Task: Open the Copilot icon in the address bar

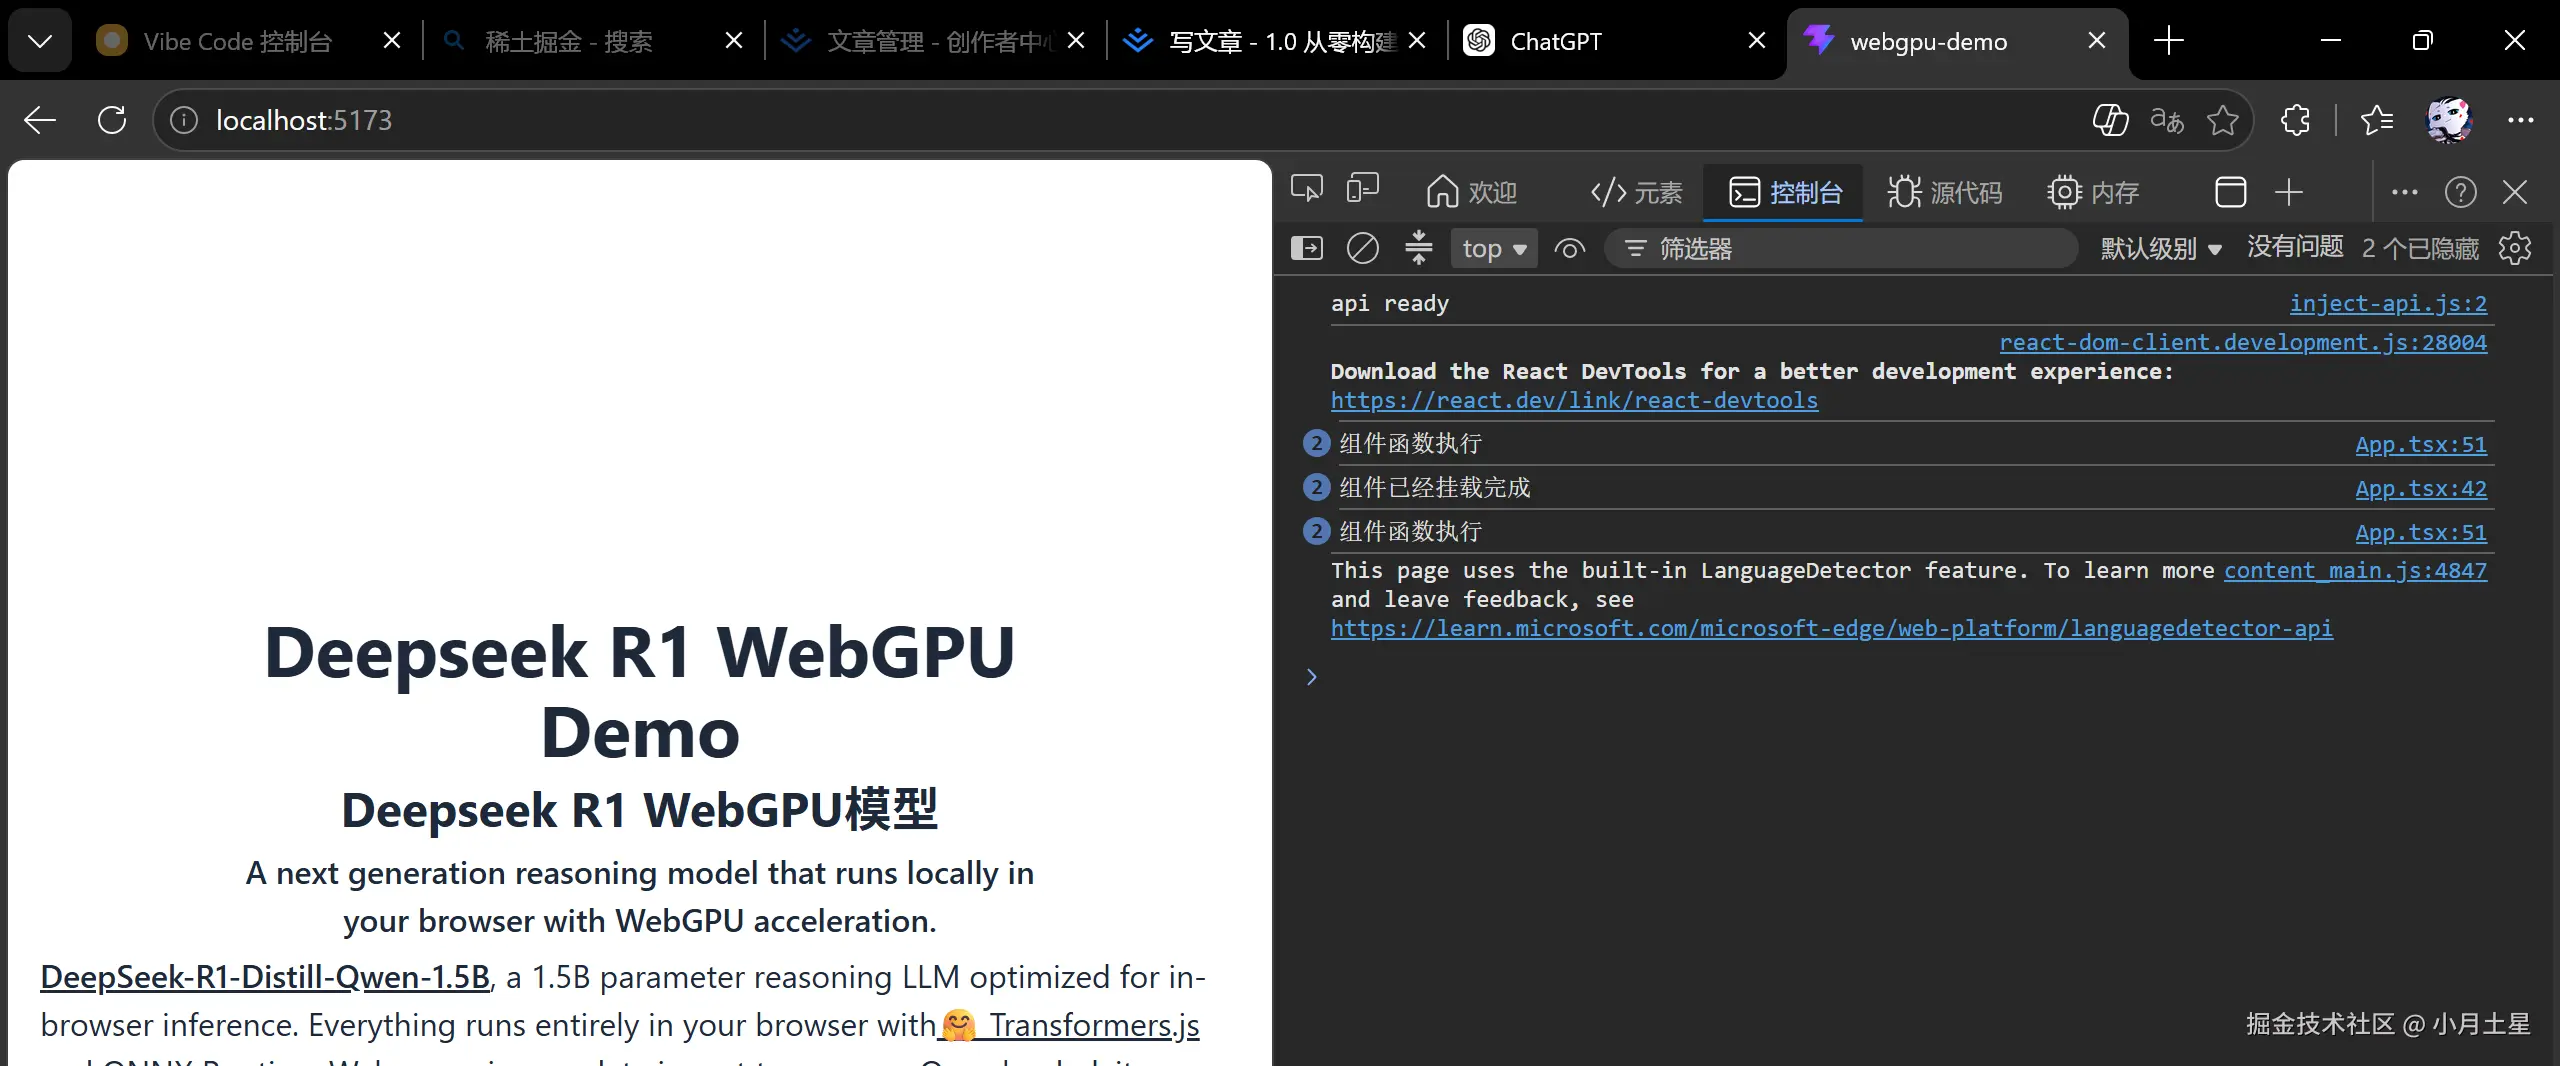Action: (2110, 120)
